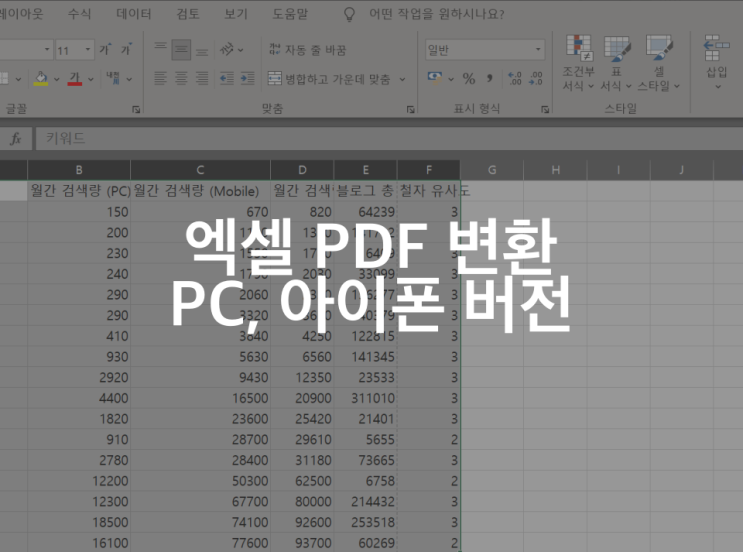The image size is (743, 552).
Task: Increase decimal places
Action: [515, 79]
